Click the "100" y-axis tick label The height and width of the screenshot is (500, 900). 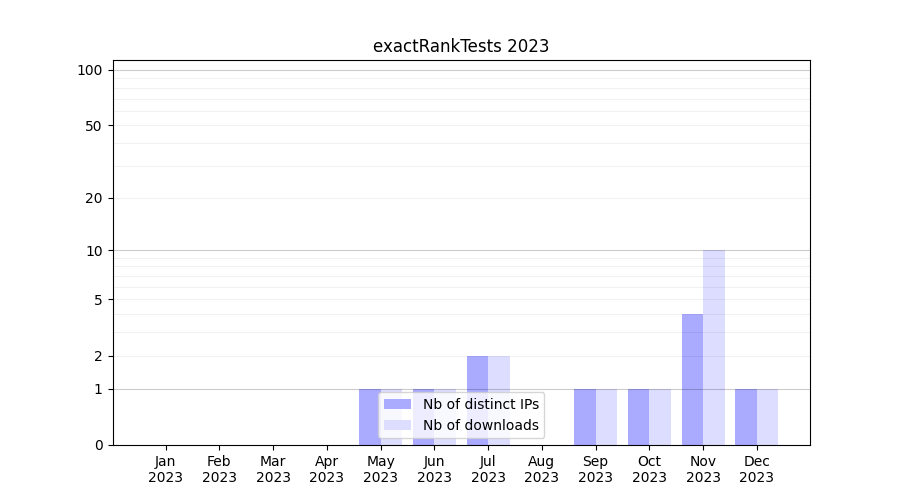click(x=90, y=70)
